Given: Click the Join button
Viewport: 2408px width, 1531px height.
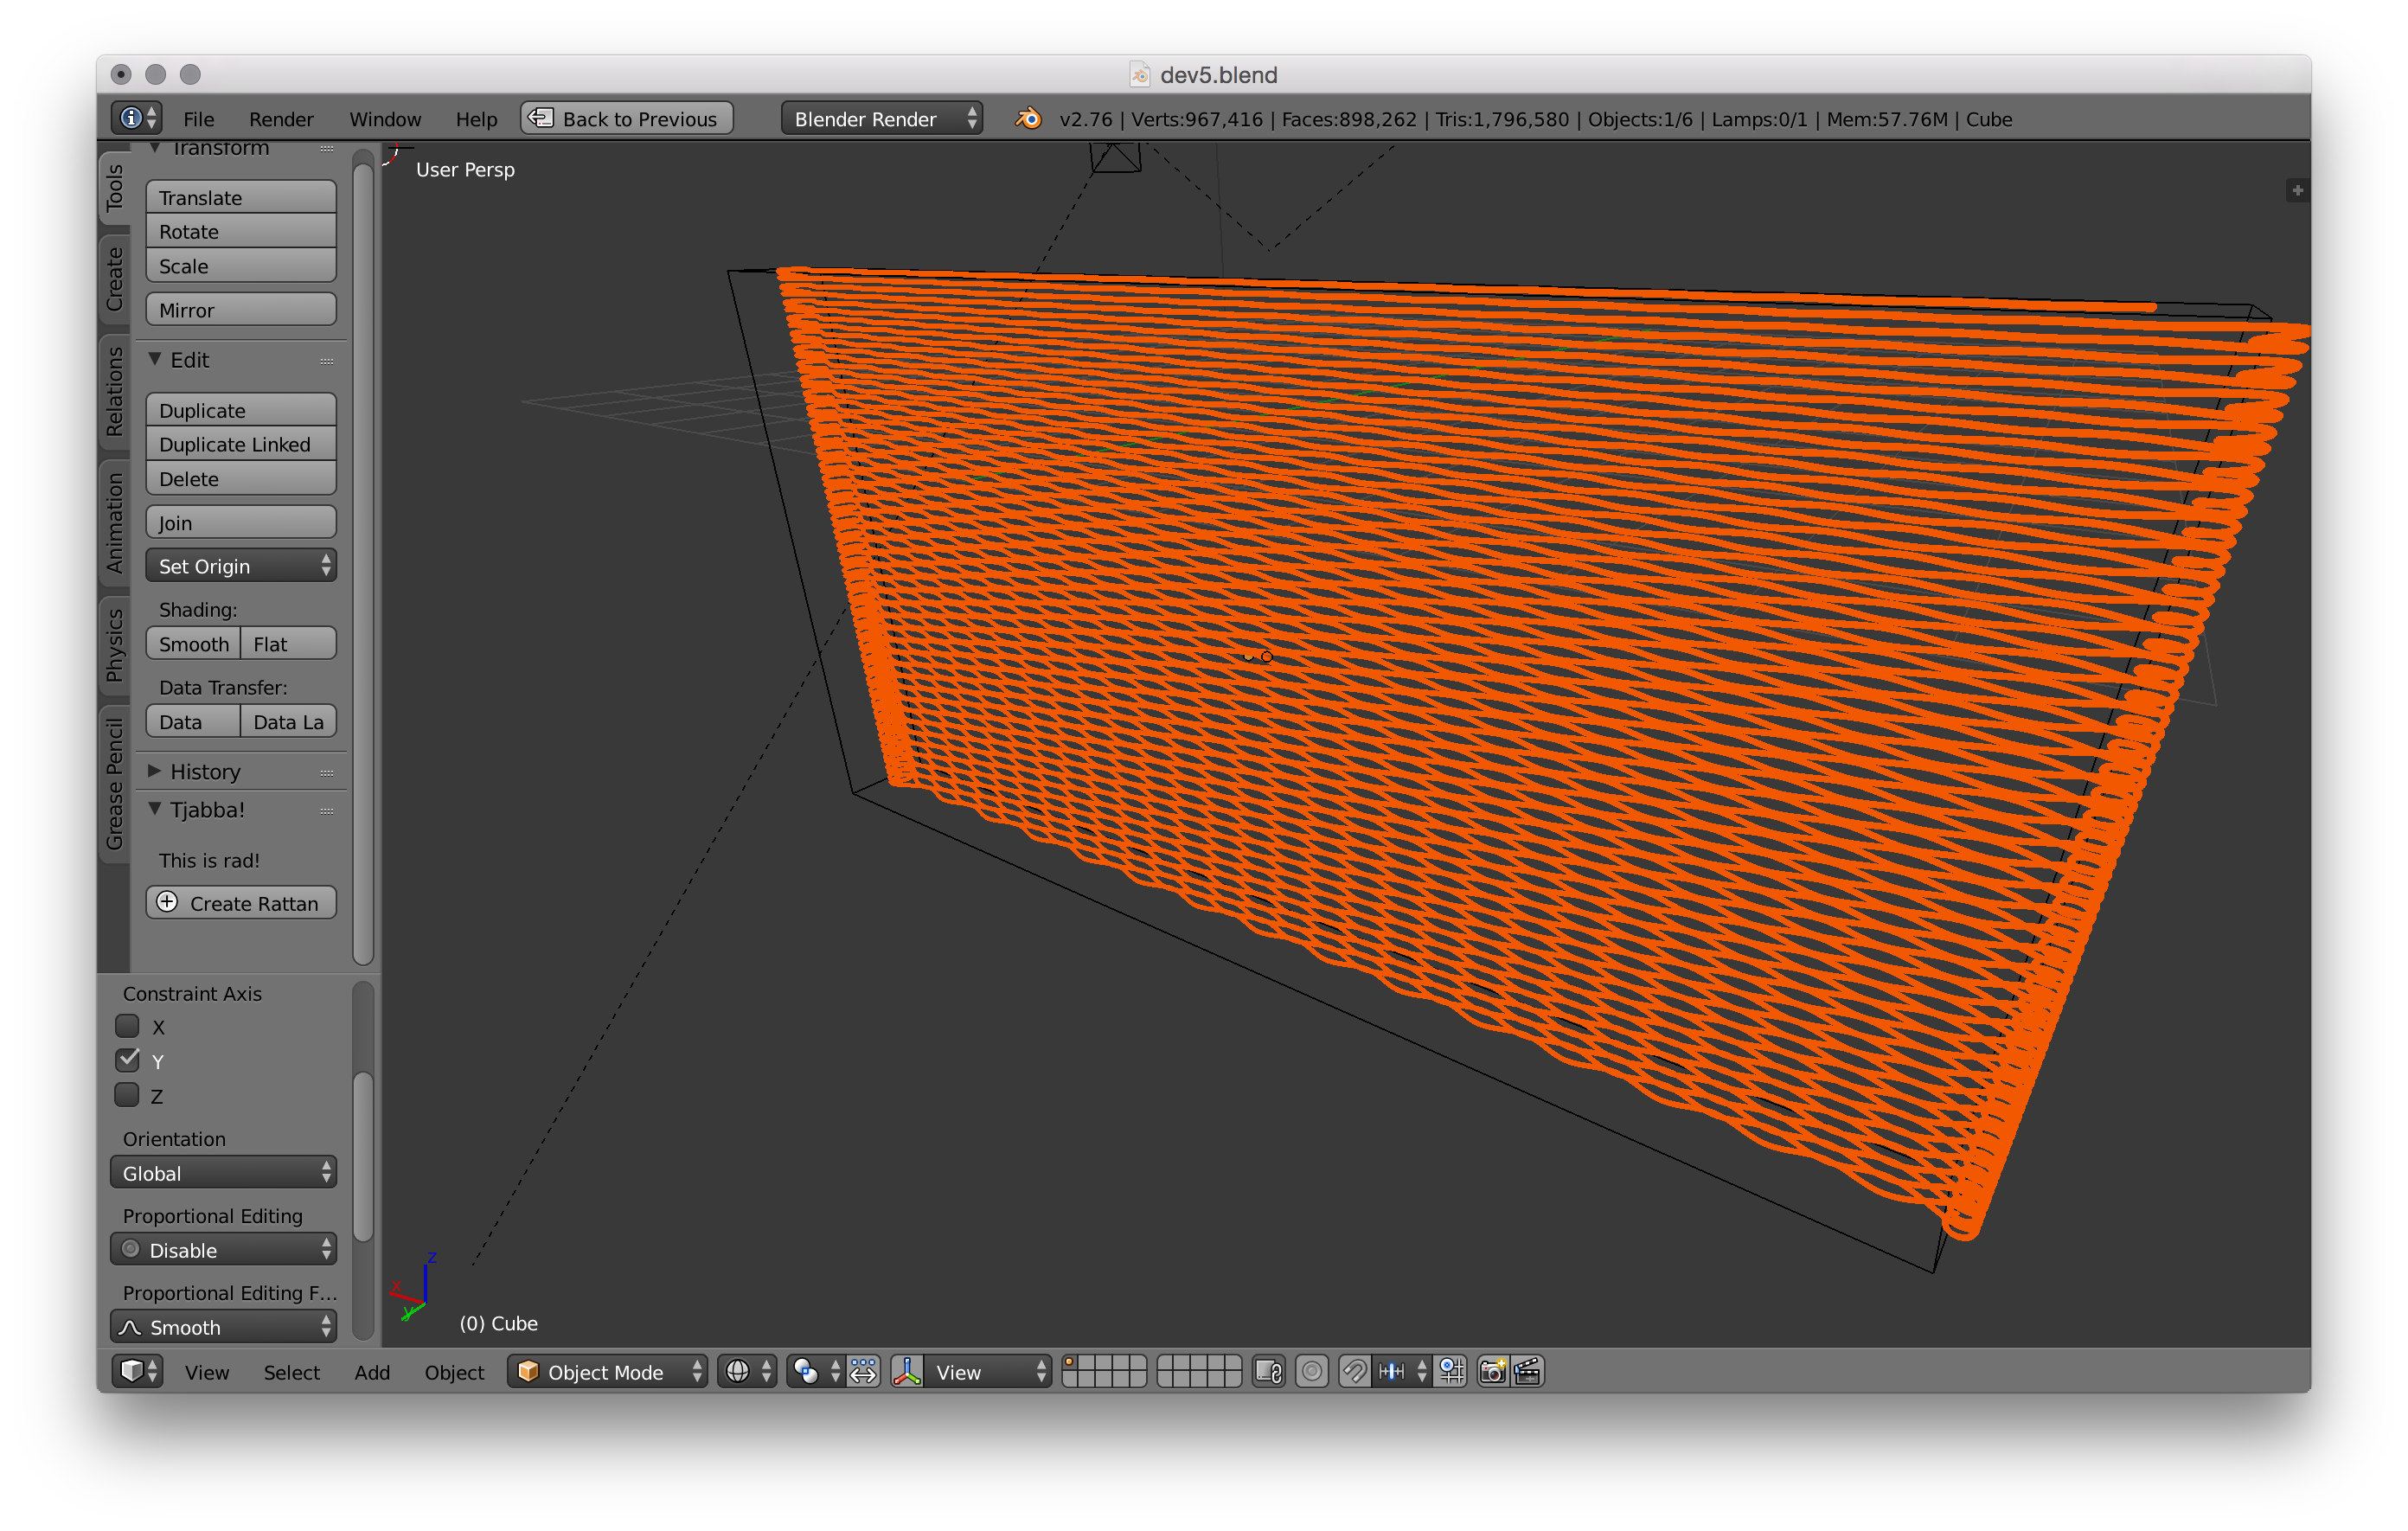Looking at the screenshot, I should 241,522.
